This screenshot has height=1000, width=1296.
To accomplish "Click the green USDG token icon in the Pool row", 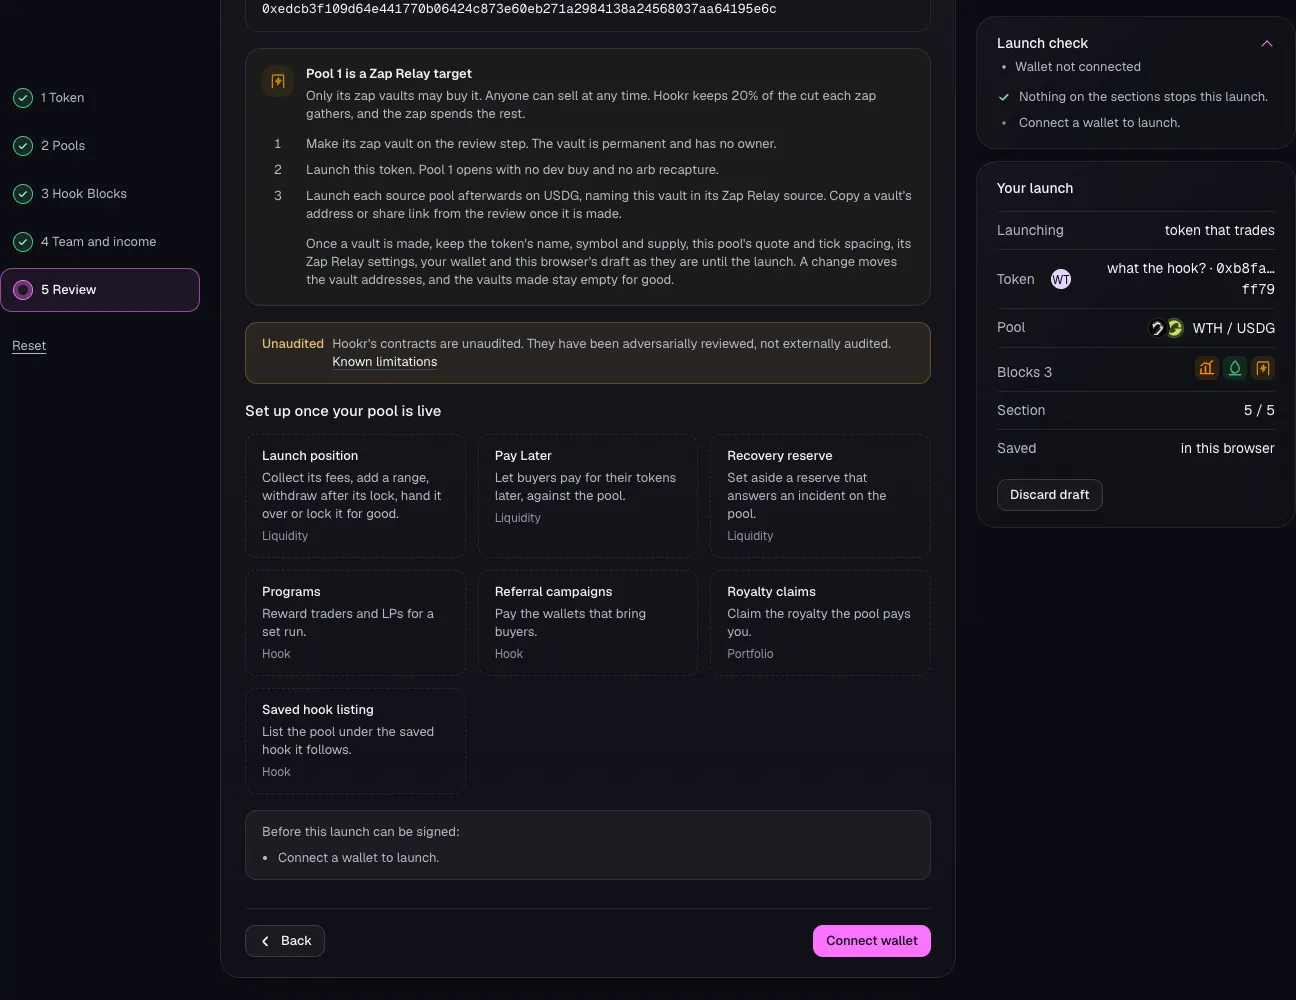I will tap(1175, 328).
